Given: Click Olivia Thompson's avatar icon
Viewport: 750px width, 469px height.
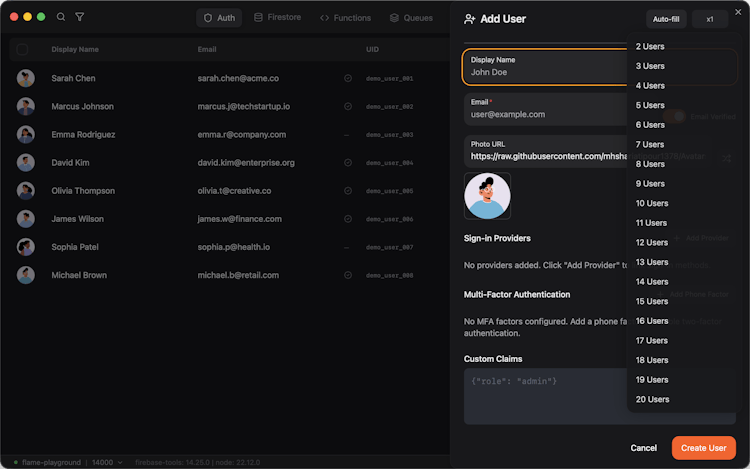Looking at the screenshot, I should (25, 191).
